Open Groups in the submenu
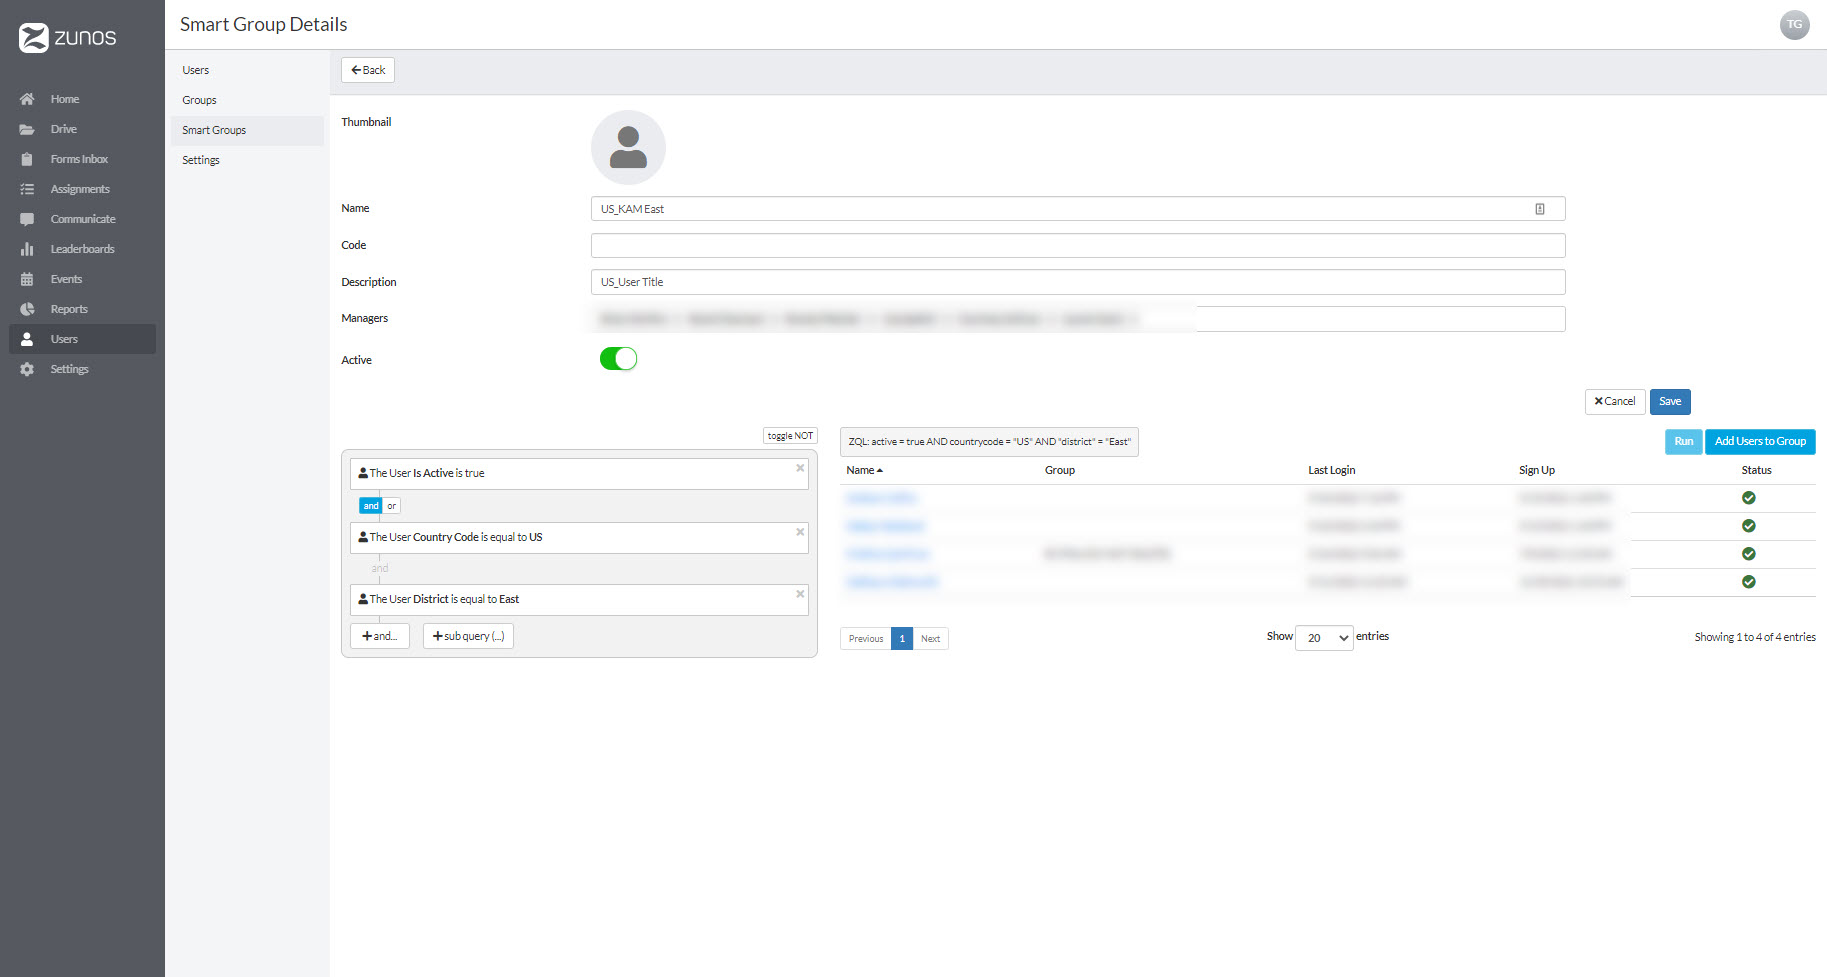1827x977 pixels. tap(199, 100)
